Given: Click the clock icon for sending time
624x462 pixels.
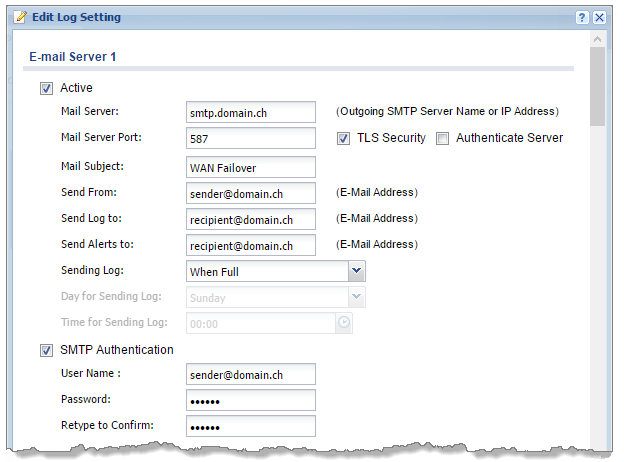Looking at the screenshot, I should (344, 323).
